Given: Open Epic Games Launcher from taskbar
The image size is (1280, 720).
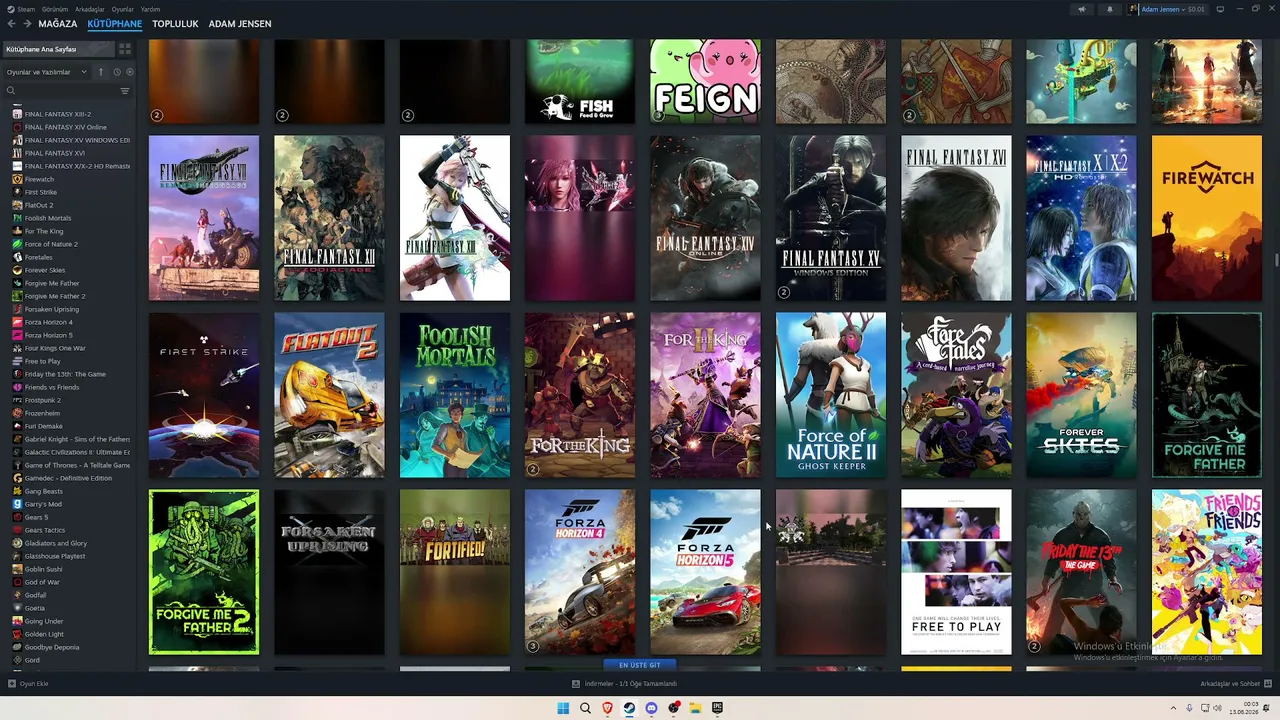Looking at the screenshot, I should coord(717,708).
